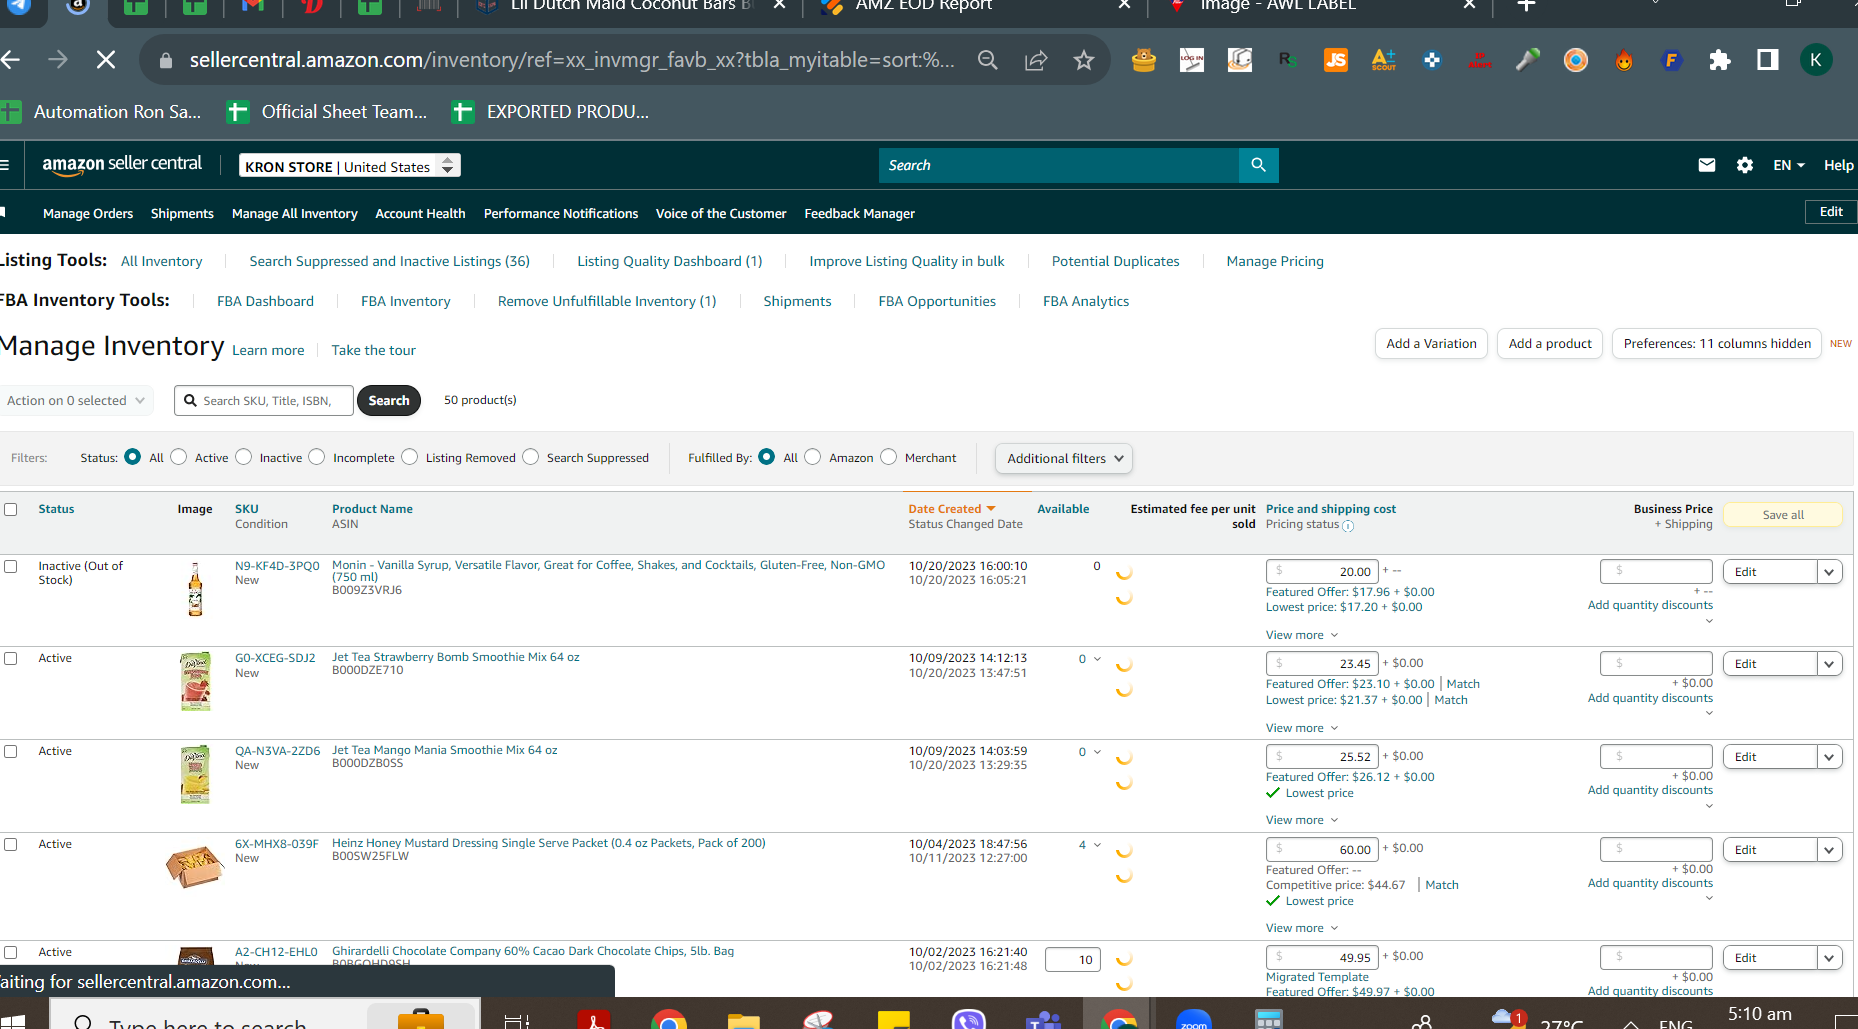
Task: Go forward in browser history
Action: point(58,60)
